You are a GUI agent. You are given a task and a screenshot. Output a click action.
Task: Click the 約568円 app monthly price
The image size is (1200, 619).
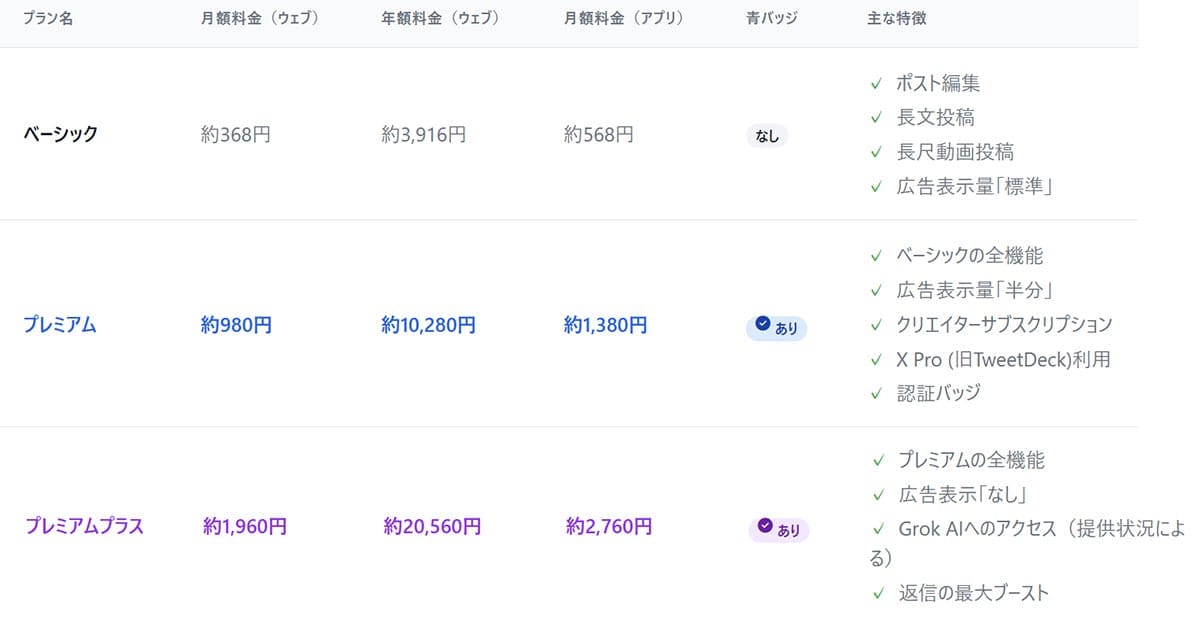tap(599, 134)
